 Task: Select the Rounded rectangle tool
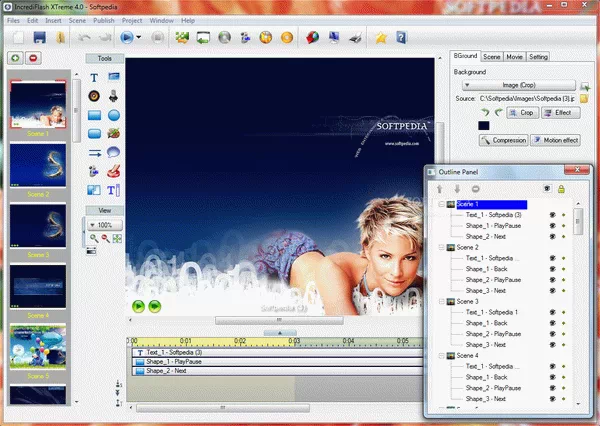(94, 134)
